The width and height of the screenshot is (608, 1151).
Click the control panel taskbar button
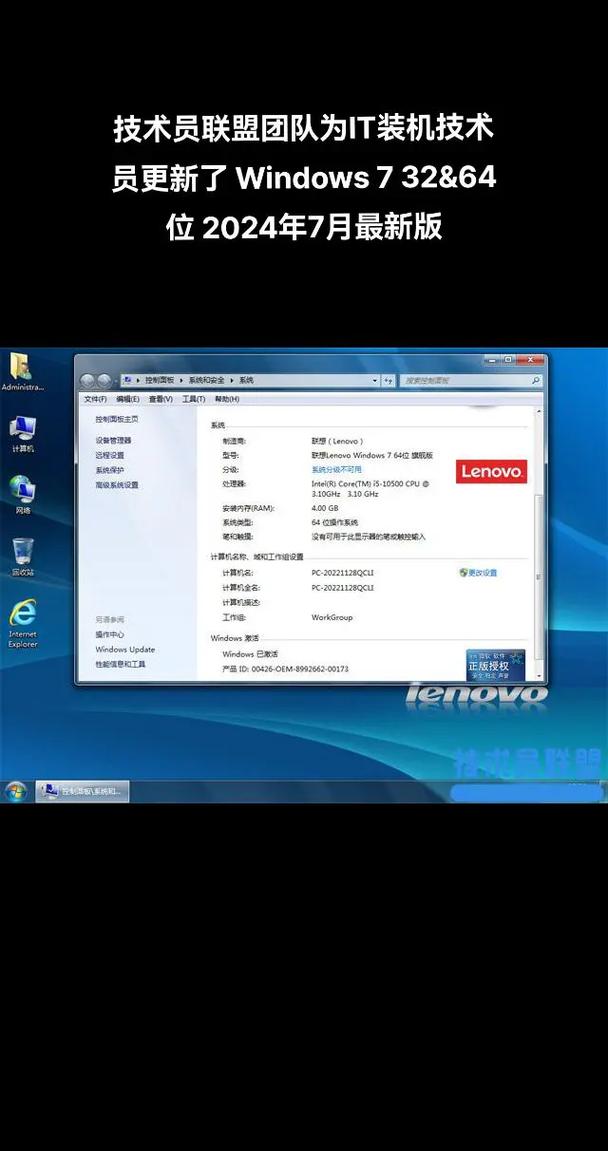tap(83, 791)
